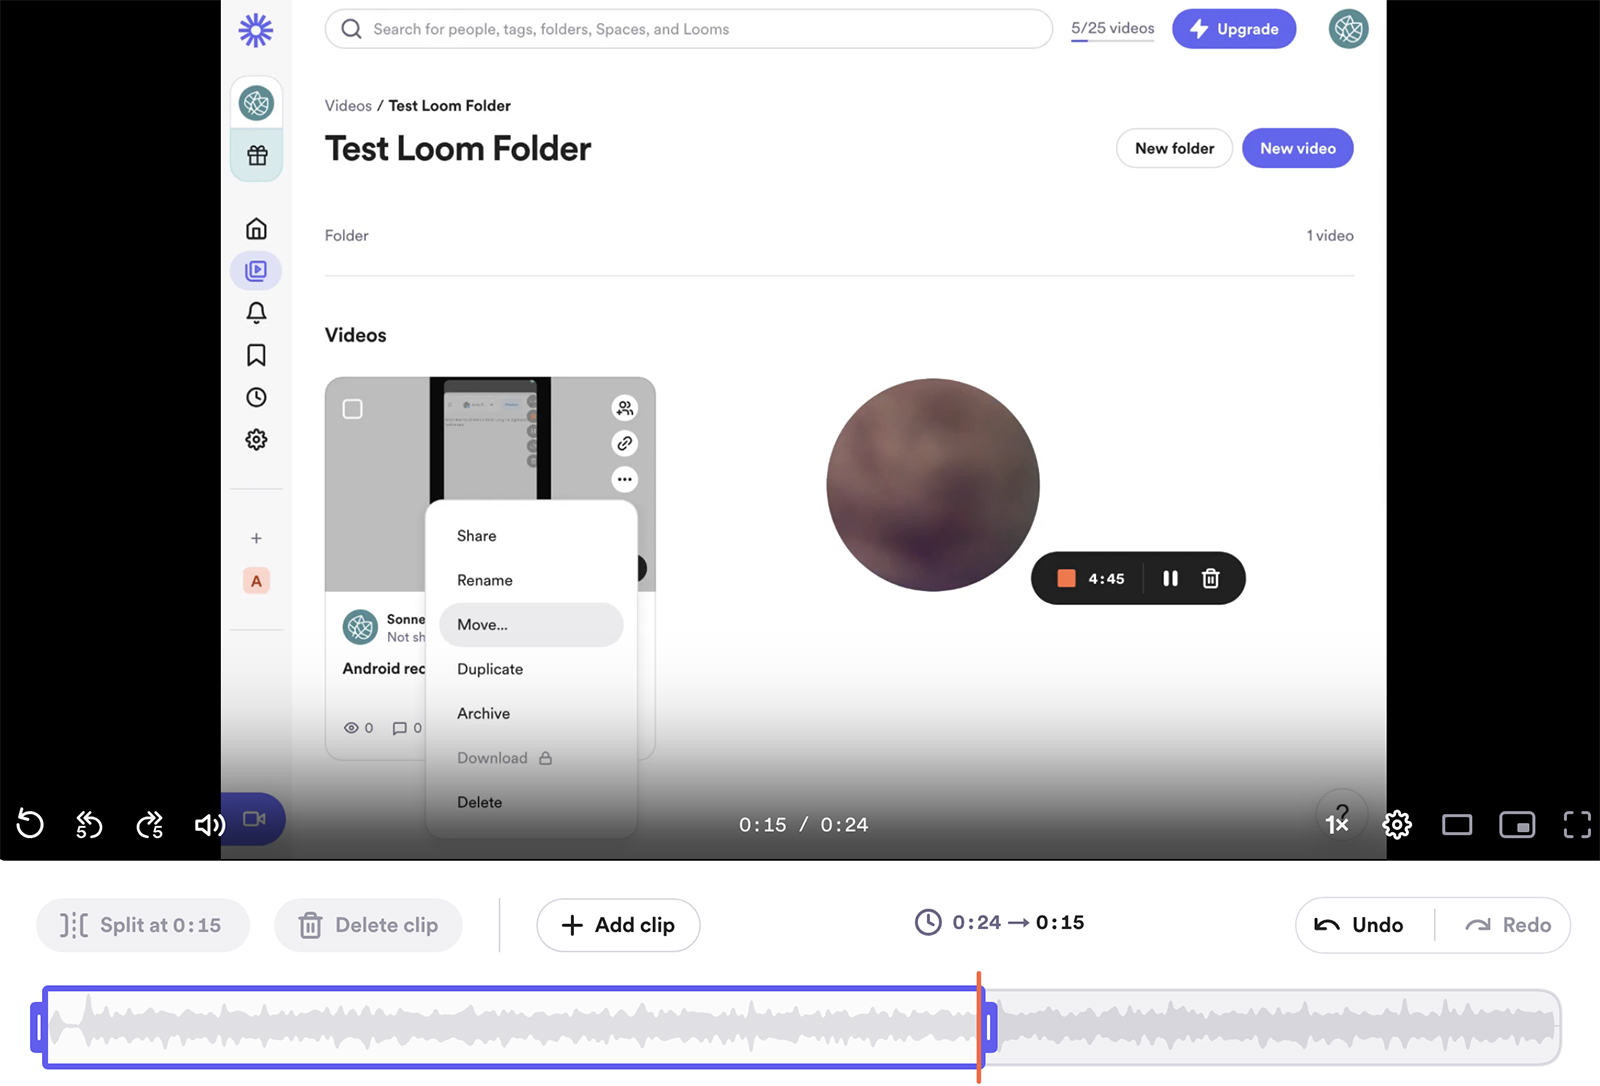Mute the player volume

[x=209, y=824]
